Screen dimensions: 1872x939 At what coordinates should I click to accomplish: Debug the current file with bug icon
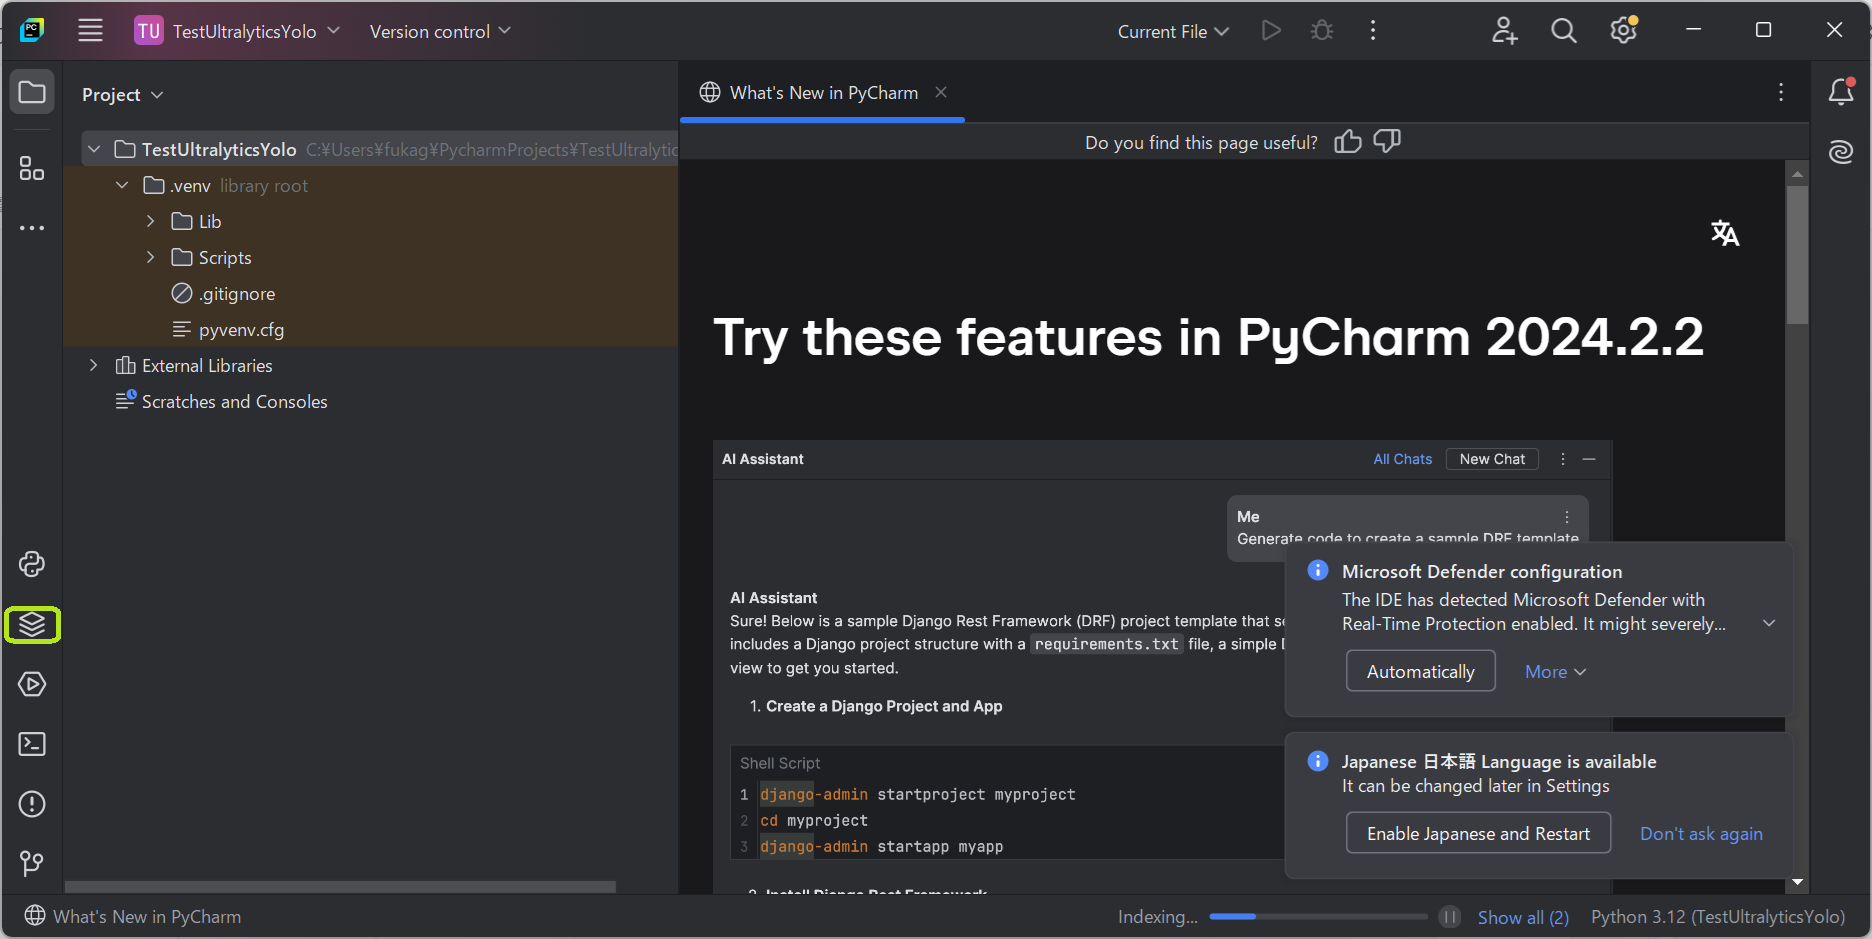click(1322, 31)
